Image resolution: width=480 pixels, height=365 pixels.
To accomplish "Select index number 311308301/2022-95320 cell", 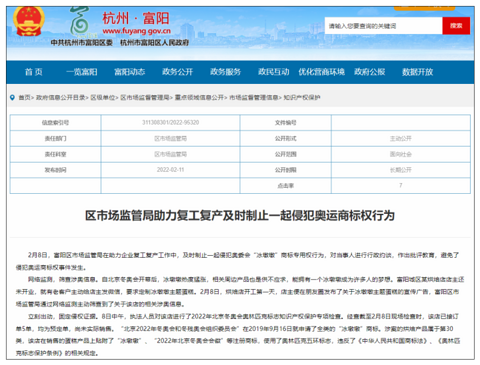I will pyautogui.click(x=170, y=123).
